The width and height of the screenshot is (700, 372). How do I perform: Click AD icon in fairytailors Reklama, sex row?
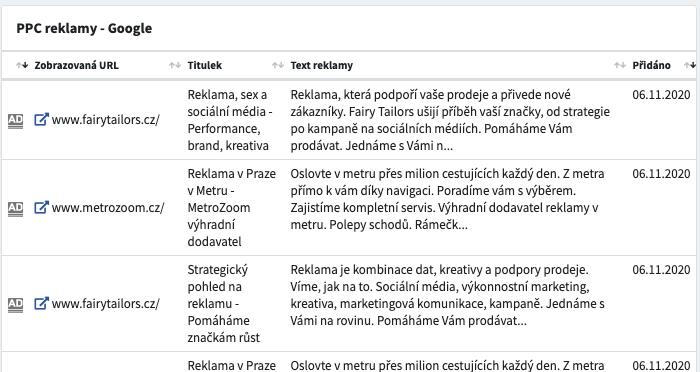(x=15, y=121)
